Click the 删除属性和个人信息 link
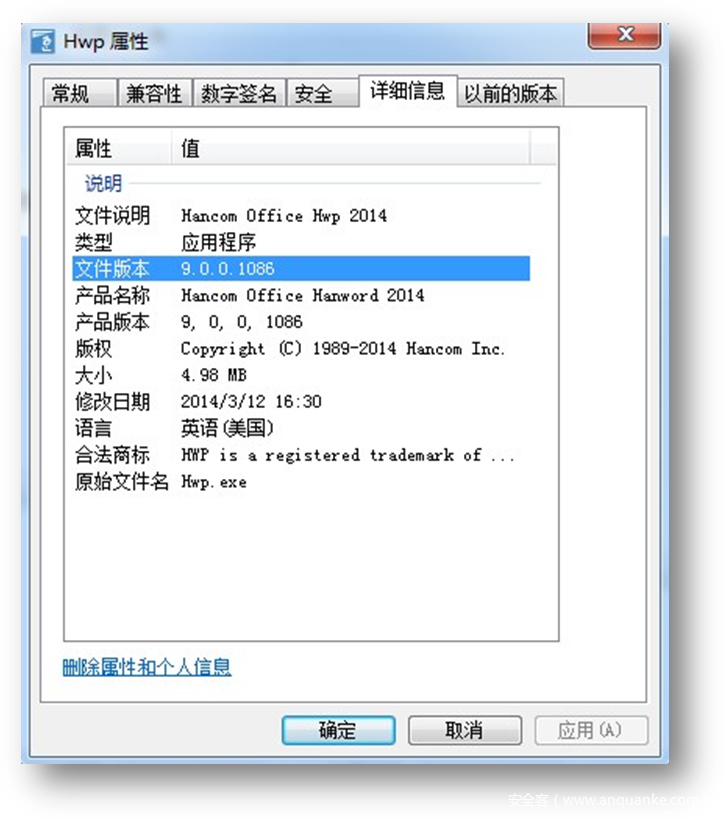The image size is (724, 819). click(x=147, y=667)
